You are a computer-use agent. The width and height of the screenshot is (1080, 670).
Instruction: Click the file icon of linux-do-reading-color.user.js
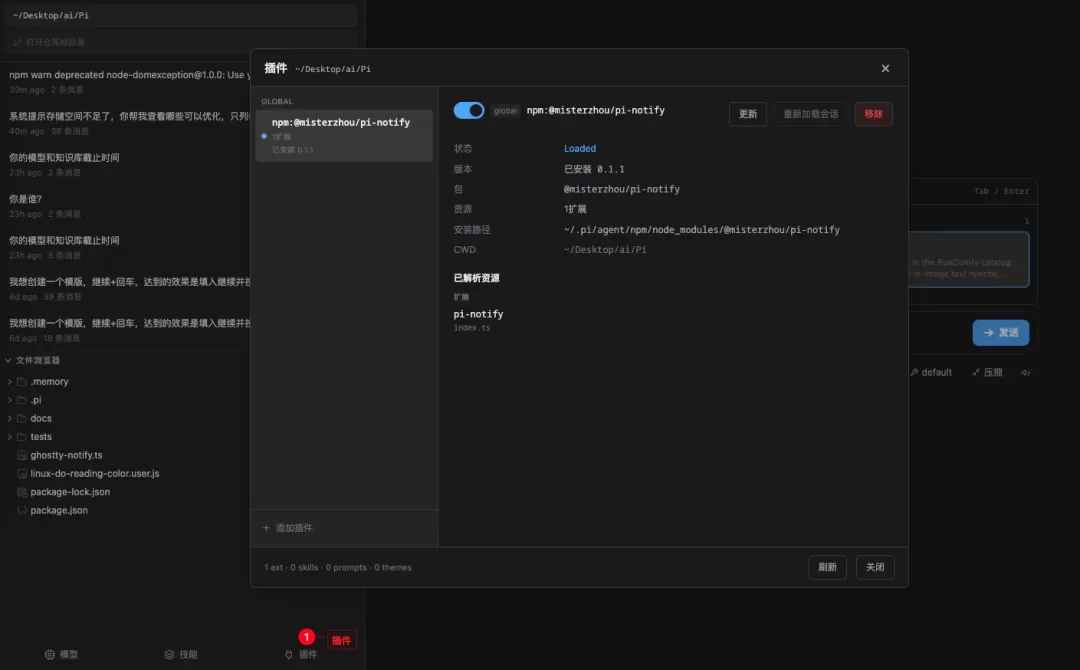[22, 474]
